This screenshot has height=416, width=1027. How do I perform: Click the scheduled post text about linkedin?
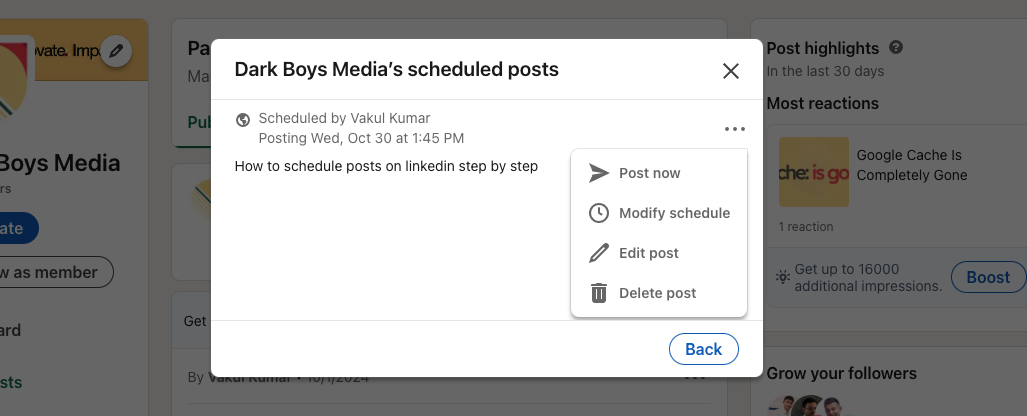(x=386, y=166)
